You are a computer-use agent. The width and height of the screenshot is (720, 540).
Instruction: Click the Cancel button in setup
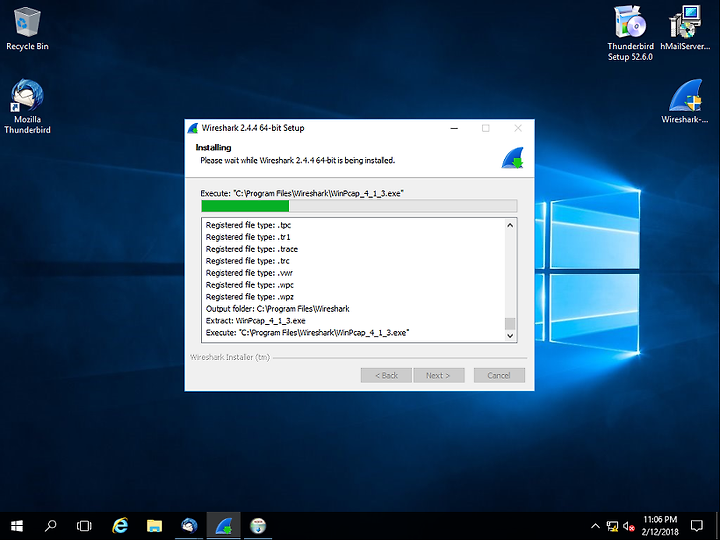coord(499,376)
